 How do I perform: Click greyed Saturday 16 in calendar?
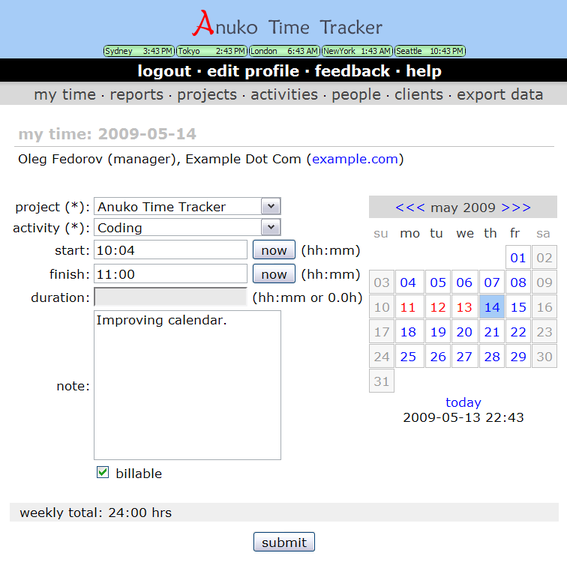coord(544,307)
